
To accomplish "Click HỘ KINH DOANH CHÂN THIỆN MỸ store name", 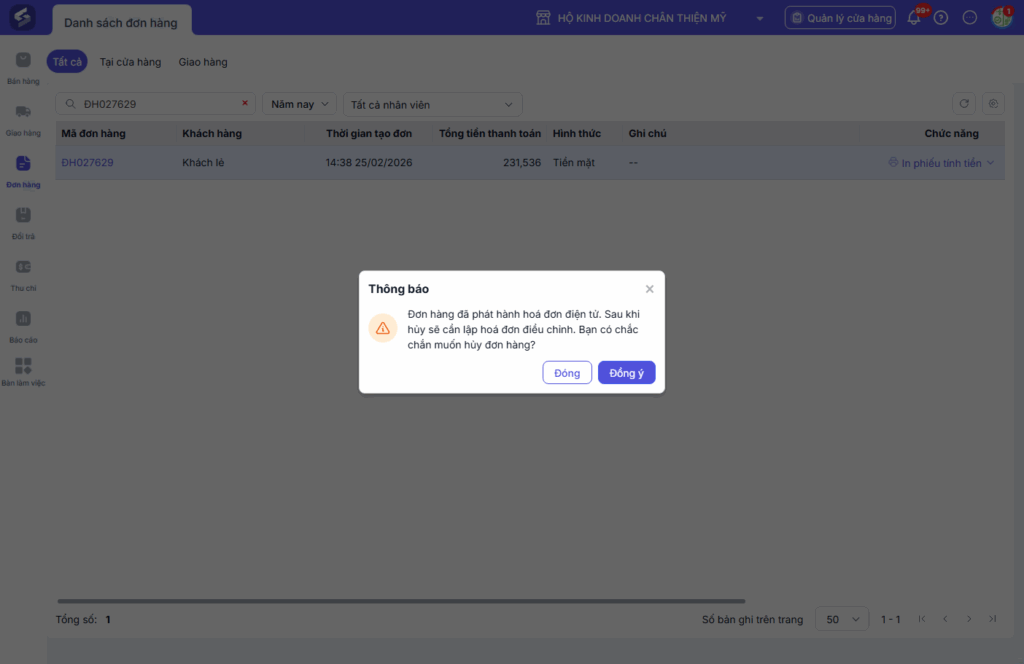I will point(641,18).
